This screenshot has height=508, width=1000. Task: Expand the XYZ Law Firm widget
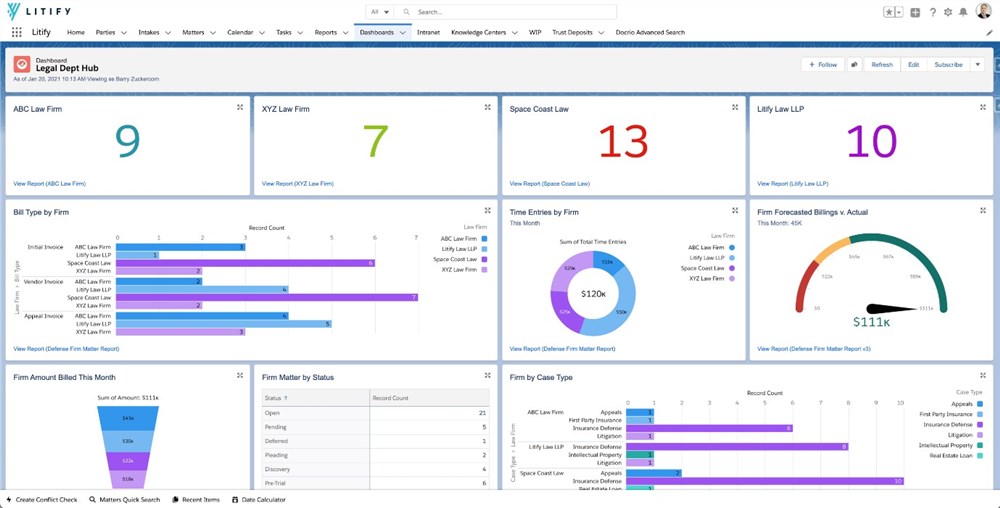click(x=487, y=107)
